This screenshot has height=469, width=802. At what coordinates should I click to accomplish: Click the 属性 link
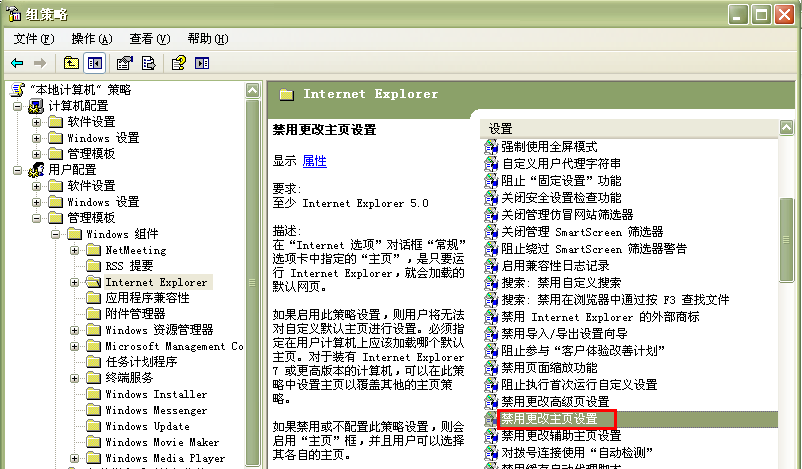click(315, 161)
